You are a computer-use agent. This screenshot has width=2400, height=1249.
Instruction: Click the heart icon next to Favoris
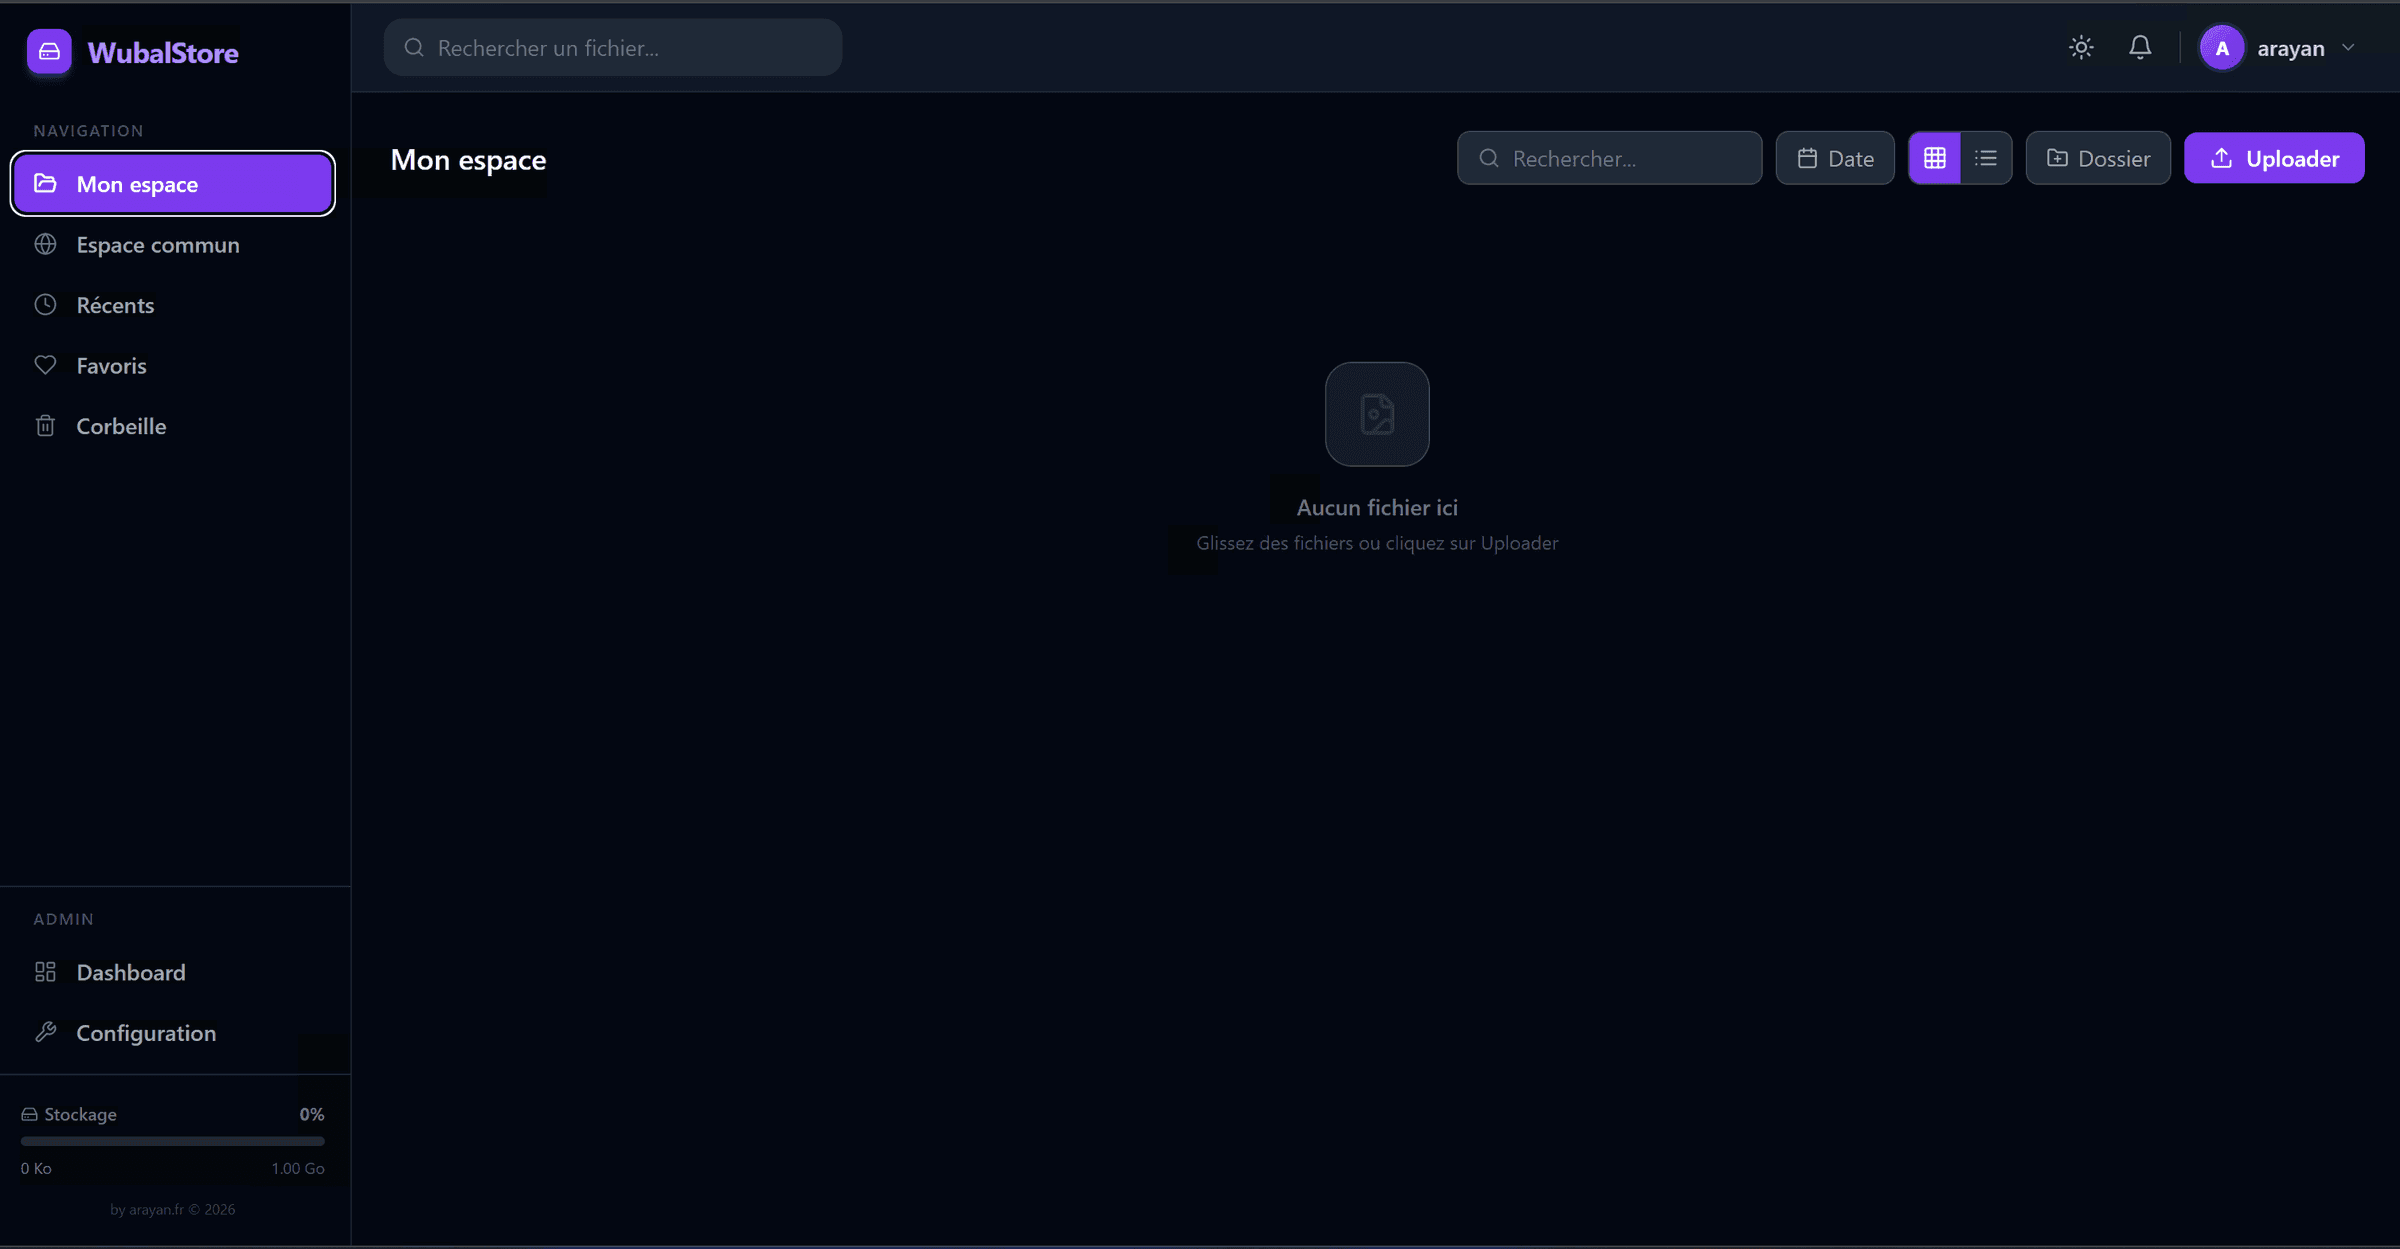[45, 365]
